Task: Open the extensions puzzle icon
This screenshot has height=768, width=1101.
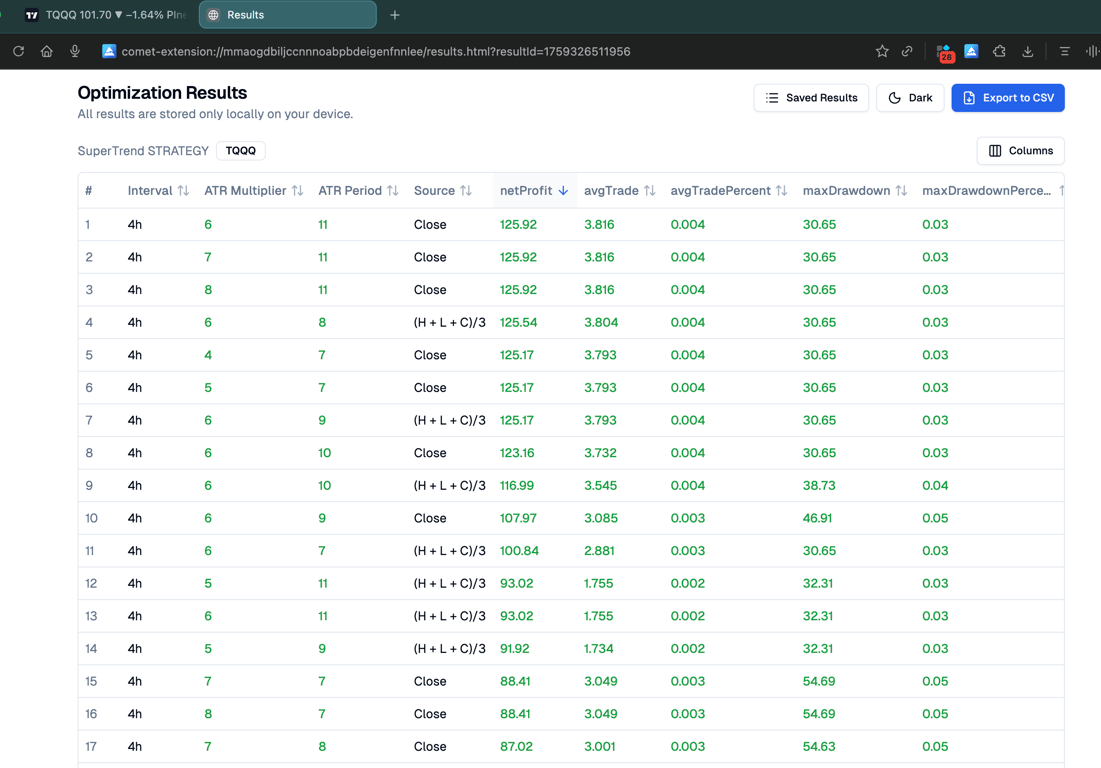Action: pos(999,51)
